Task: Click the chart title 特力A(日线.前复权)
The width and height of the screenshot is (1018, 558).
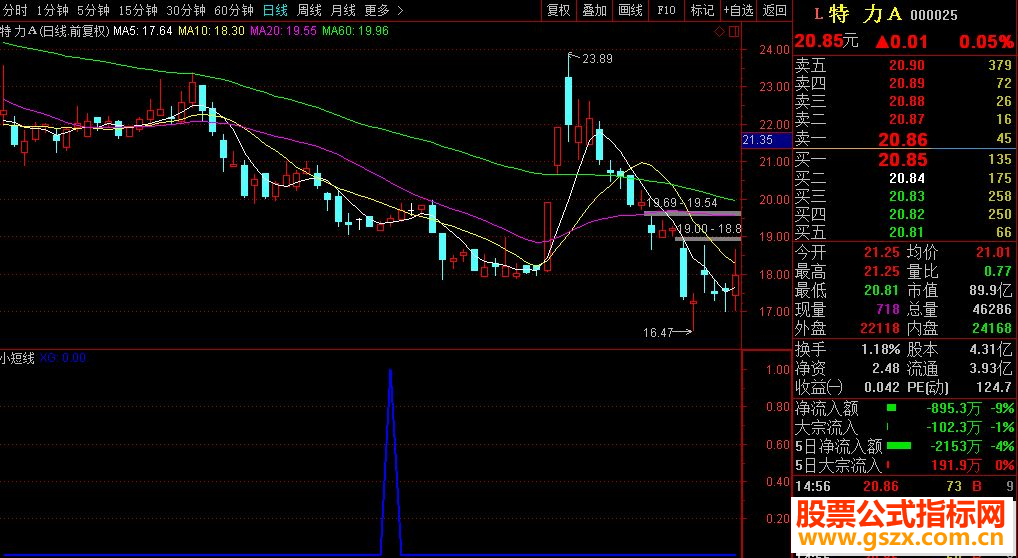Action: coord(55,30)
